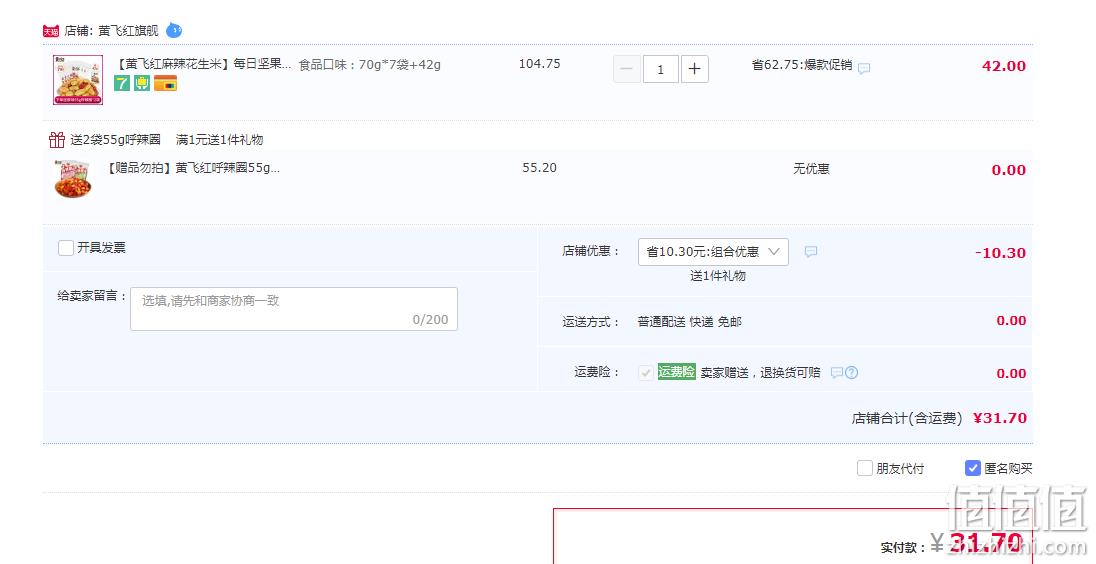Image resolution: width=1096 pixels, height=564 pixels.
Task: Open the 省10.30元:组合优惠 dropdown
Action: [713, 252]
